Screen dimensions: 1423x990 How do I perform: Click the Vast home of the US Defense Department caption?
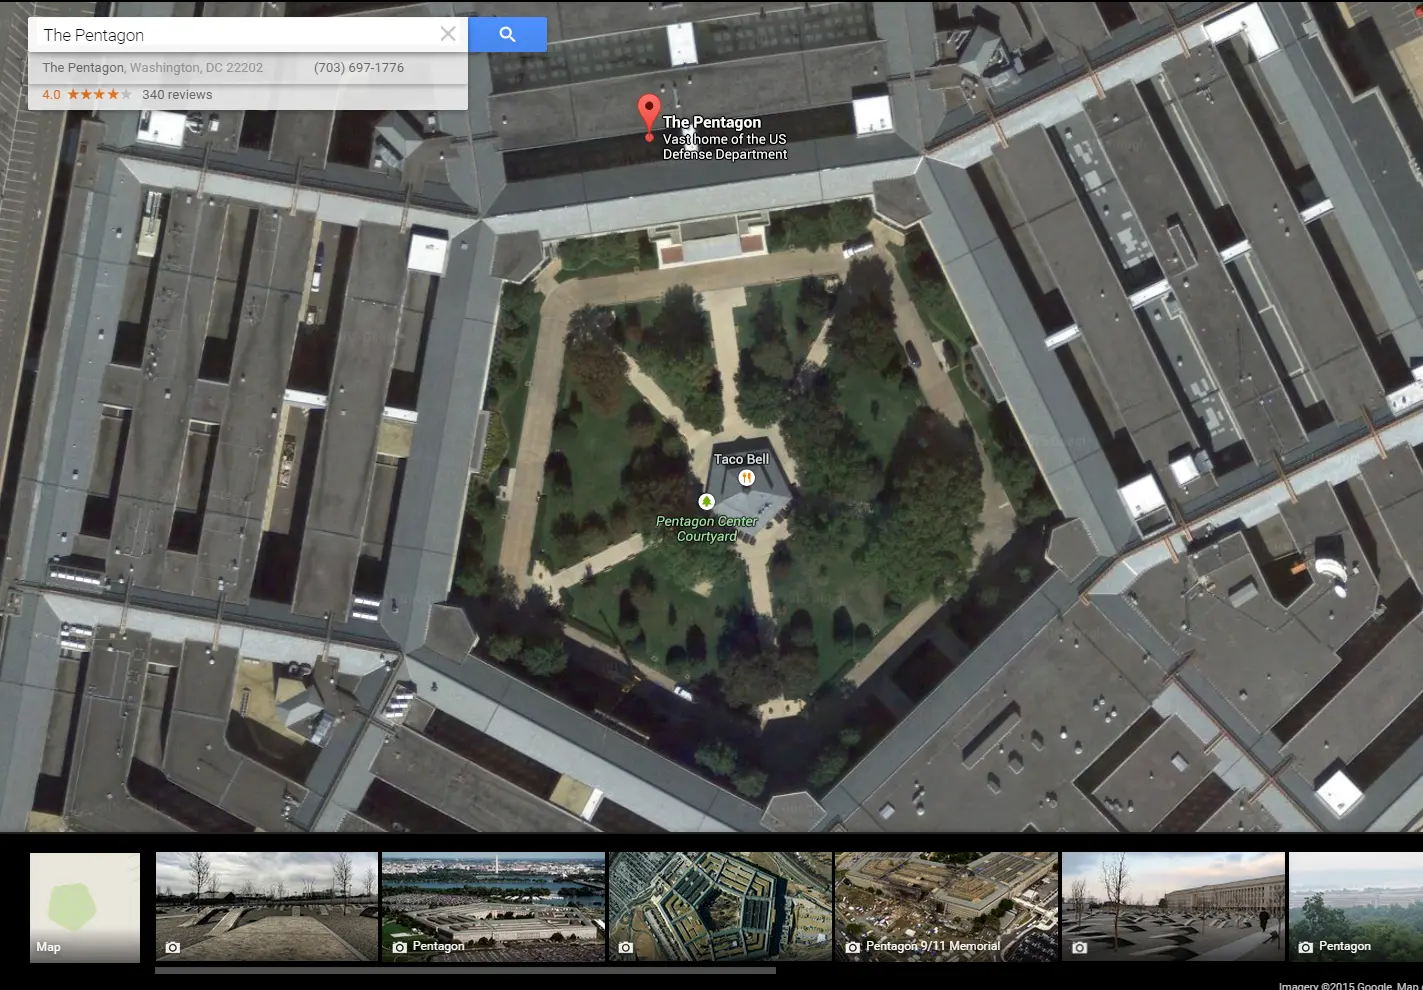(725, 147)
